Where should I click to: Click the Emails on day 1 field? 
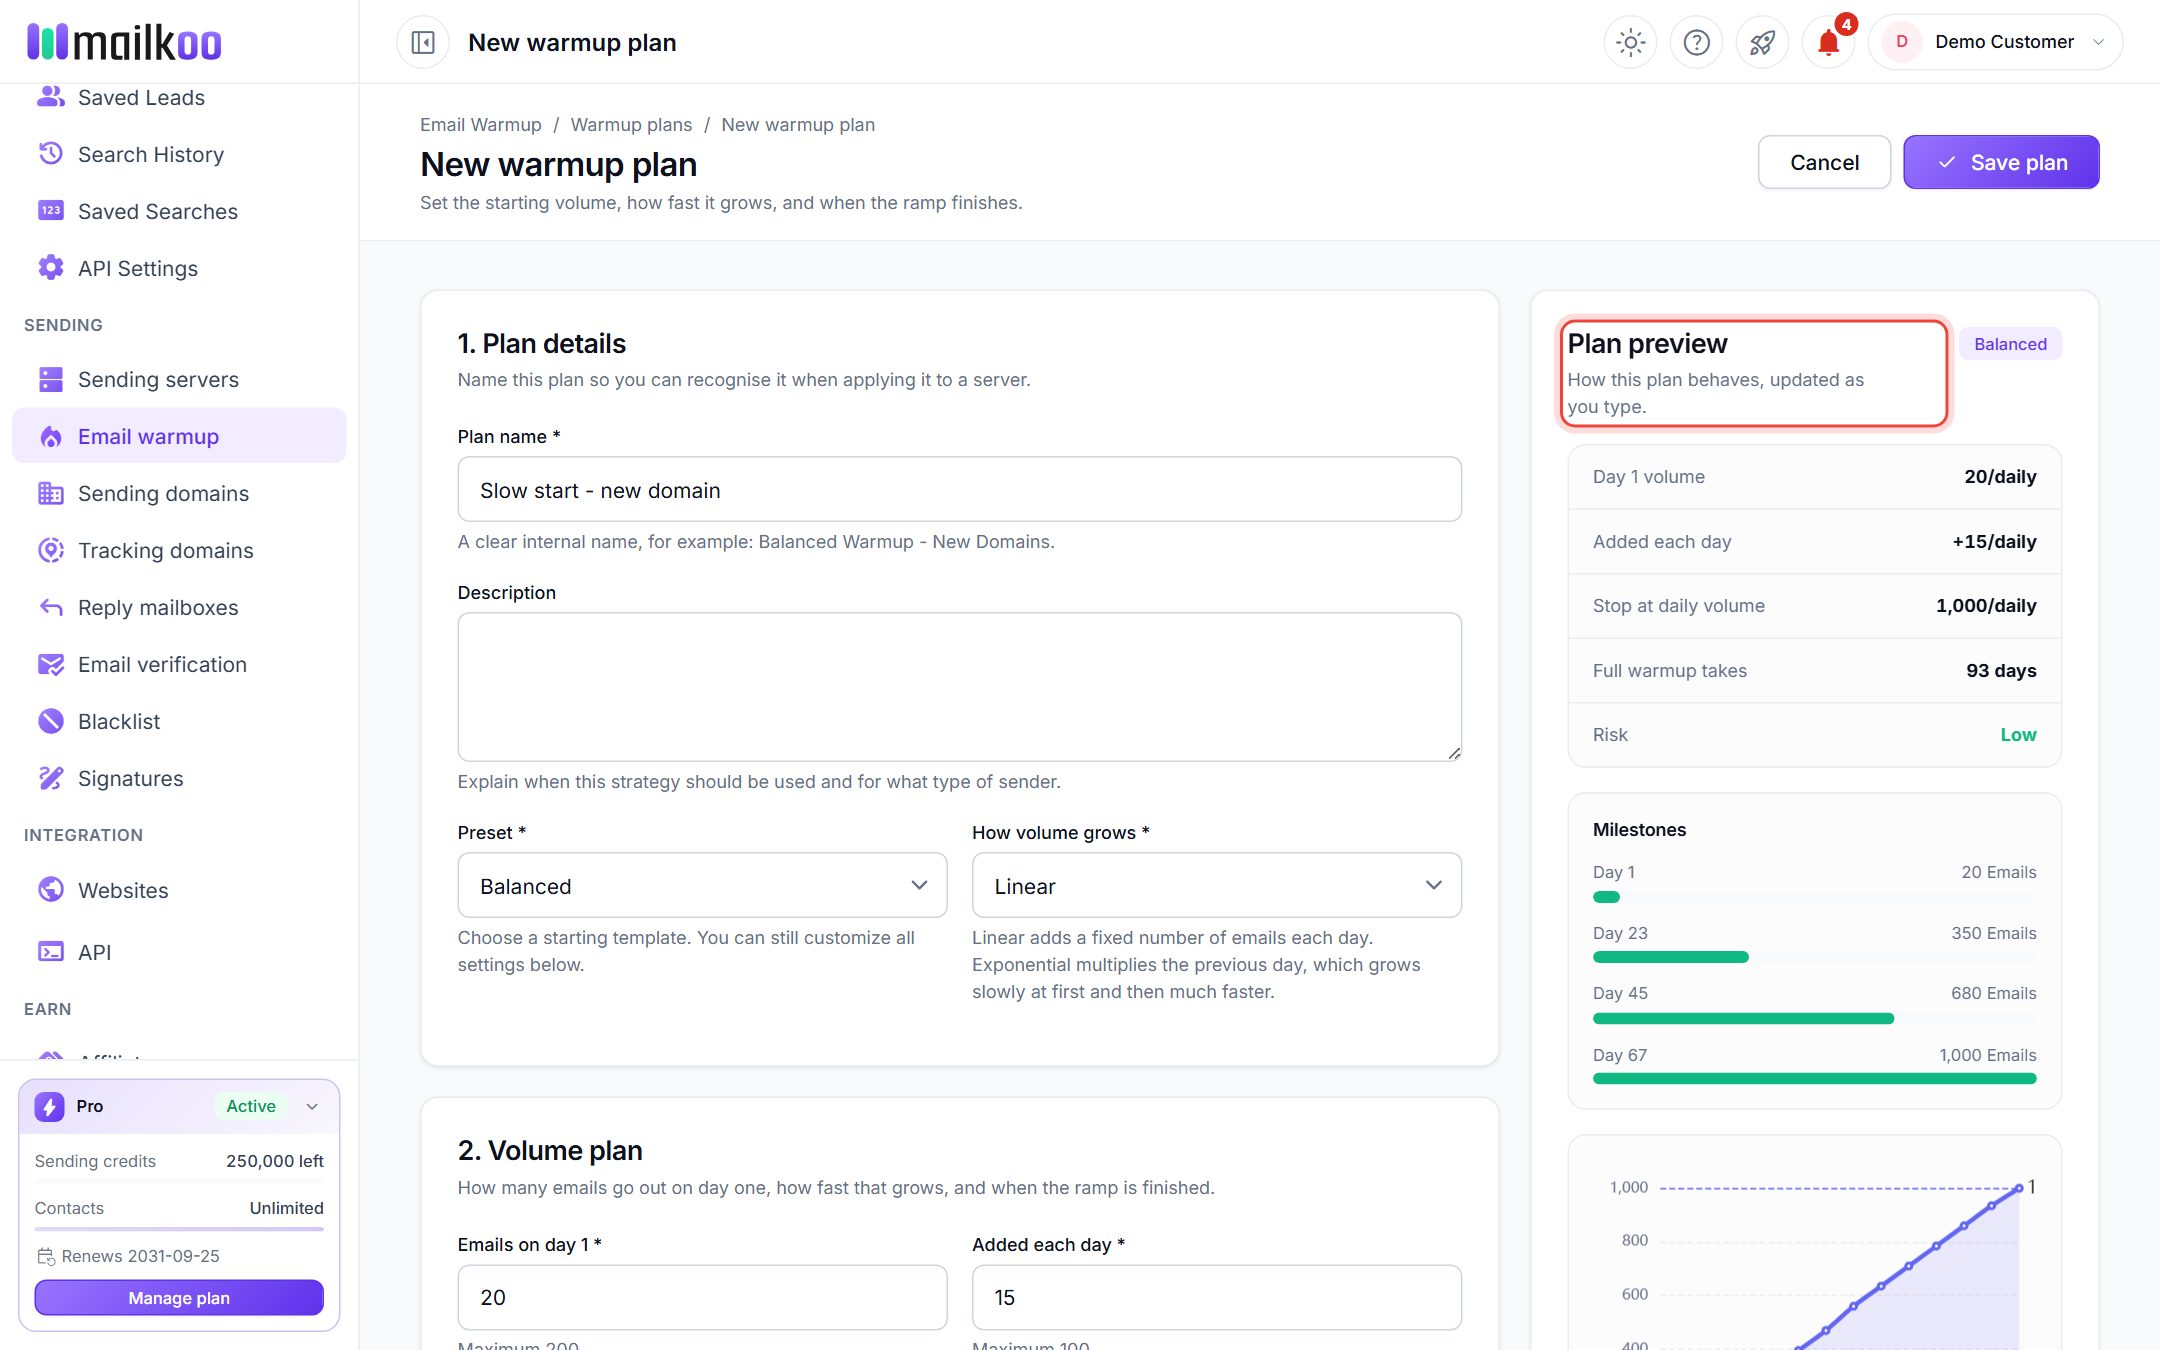[702, 1297]
